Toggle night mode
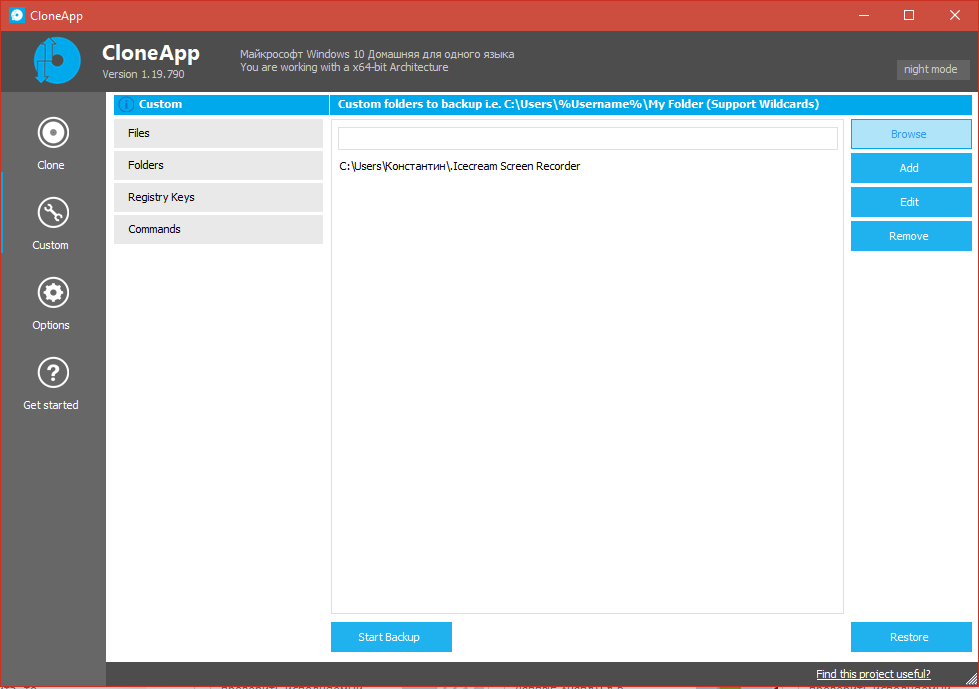Viewport: 979px width, 689px height. pyautogui.click(x=933, y=69)
